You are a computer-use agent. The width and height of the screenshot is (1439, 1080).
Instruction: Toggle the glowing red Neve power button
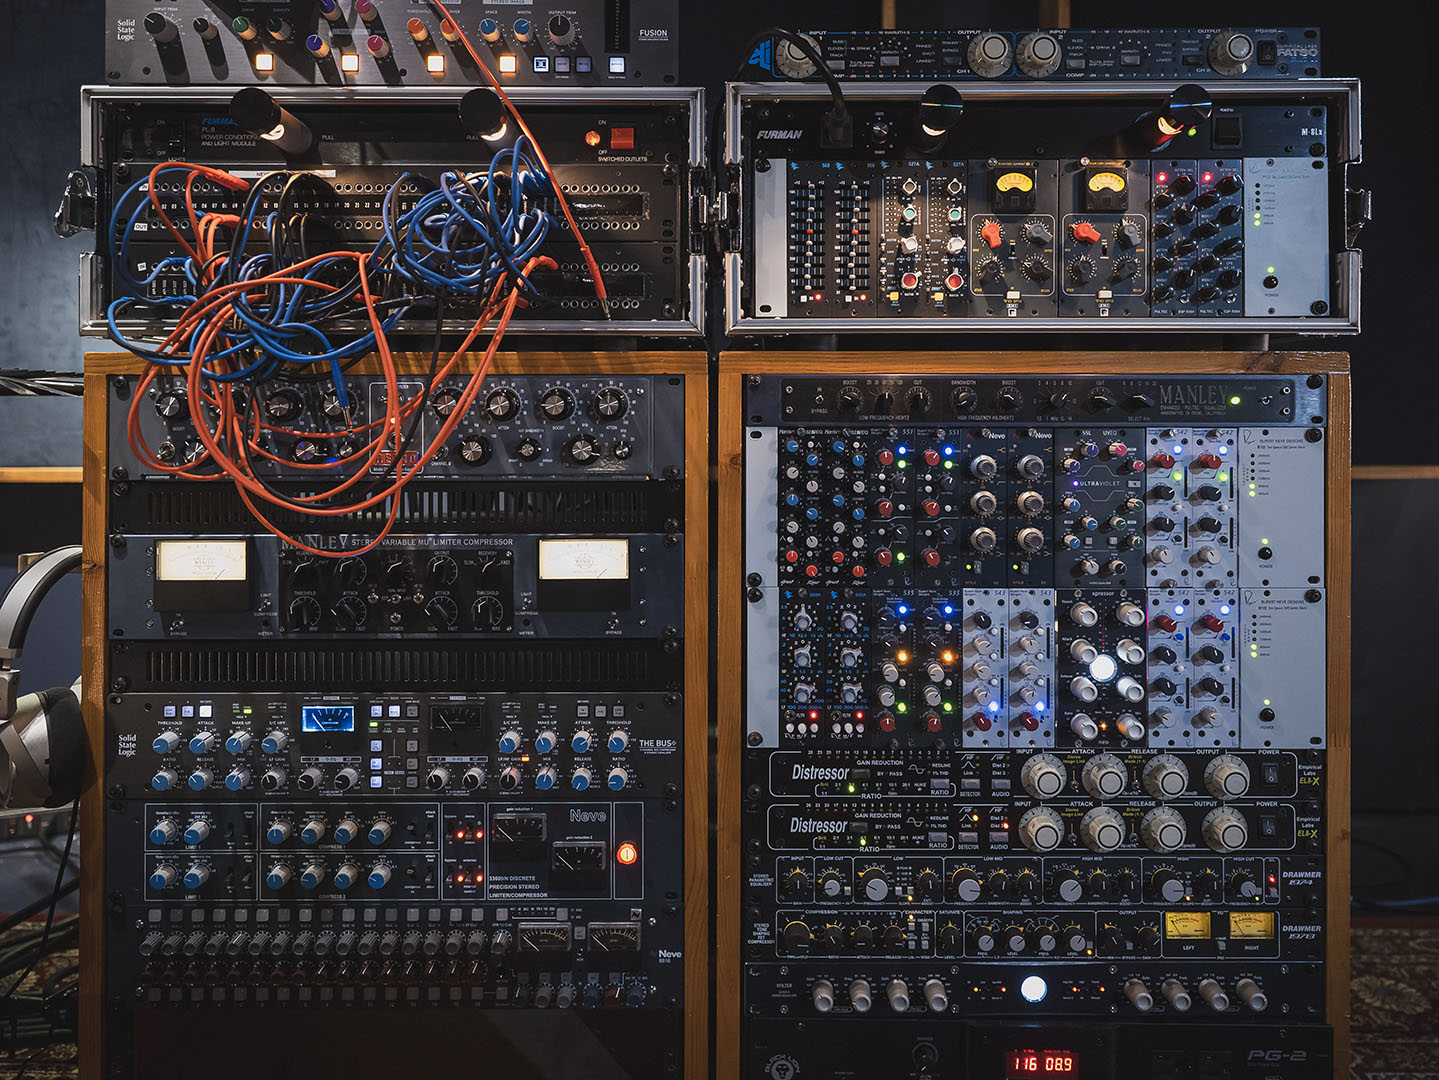click(x=626, y=854)
